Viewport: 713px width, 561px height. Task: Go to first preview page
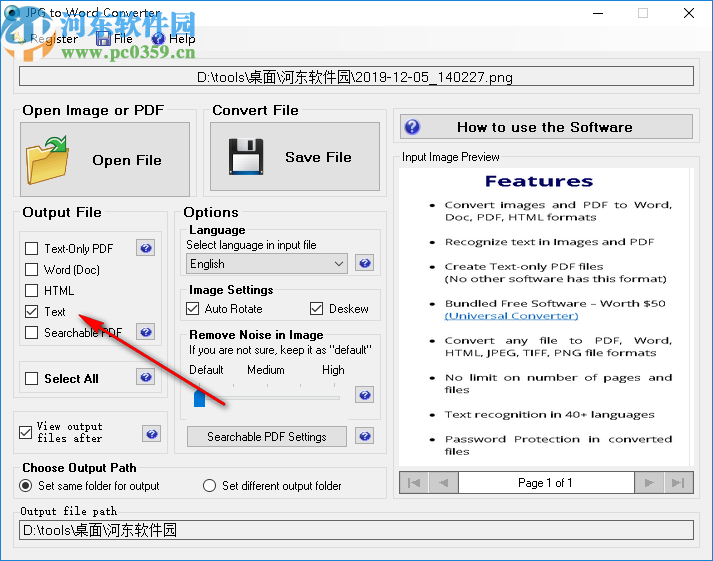click(414, 482)
